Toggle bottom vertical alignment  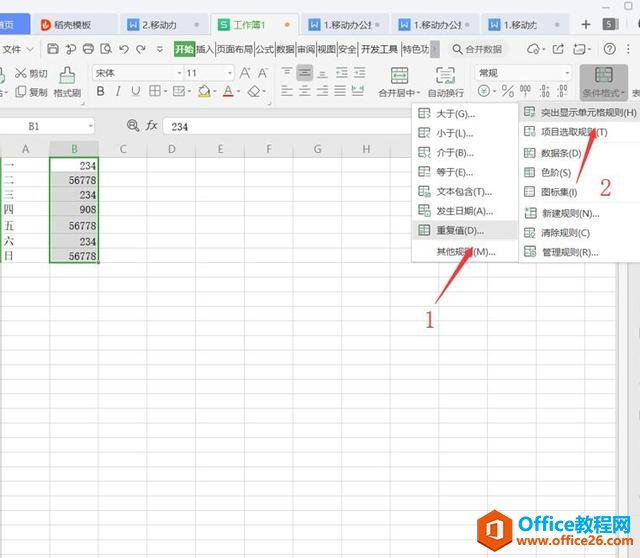tap(322, 73)
